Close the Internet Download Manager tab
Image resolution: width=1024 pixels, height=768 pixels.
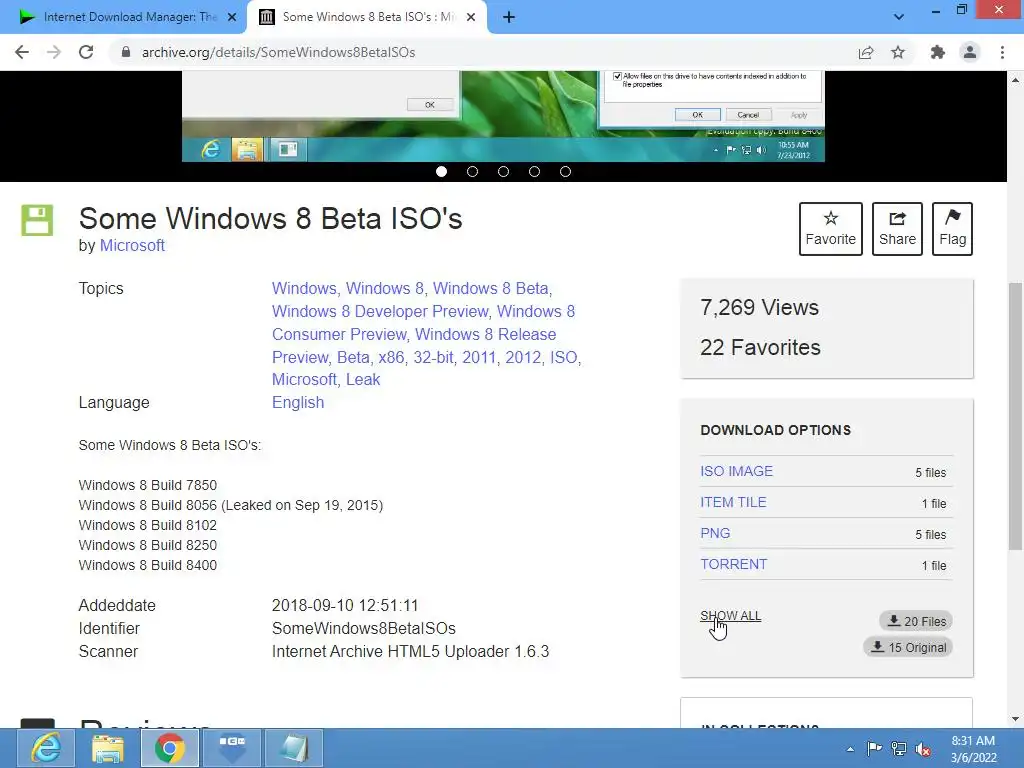pos(232,18)
